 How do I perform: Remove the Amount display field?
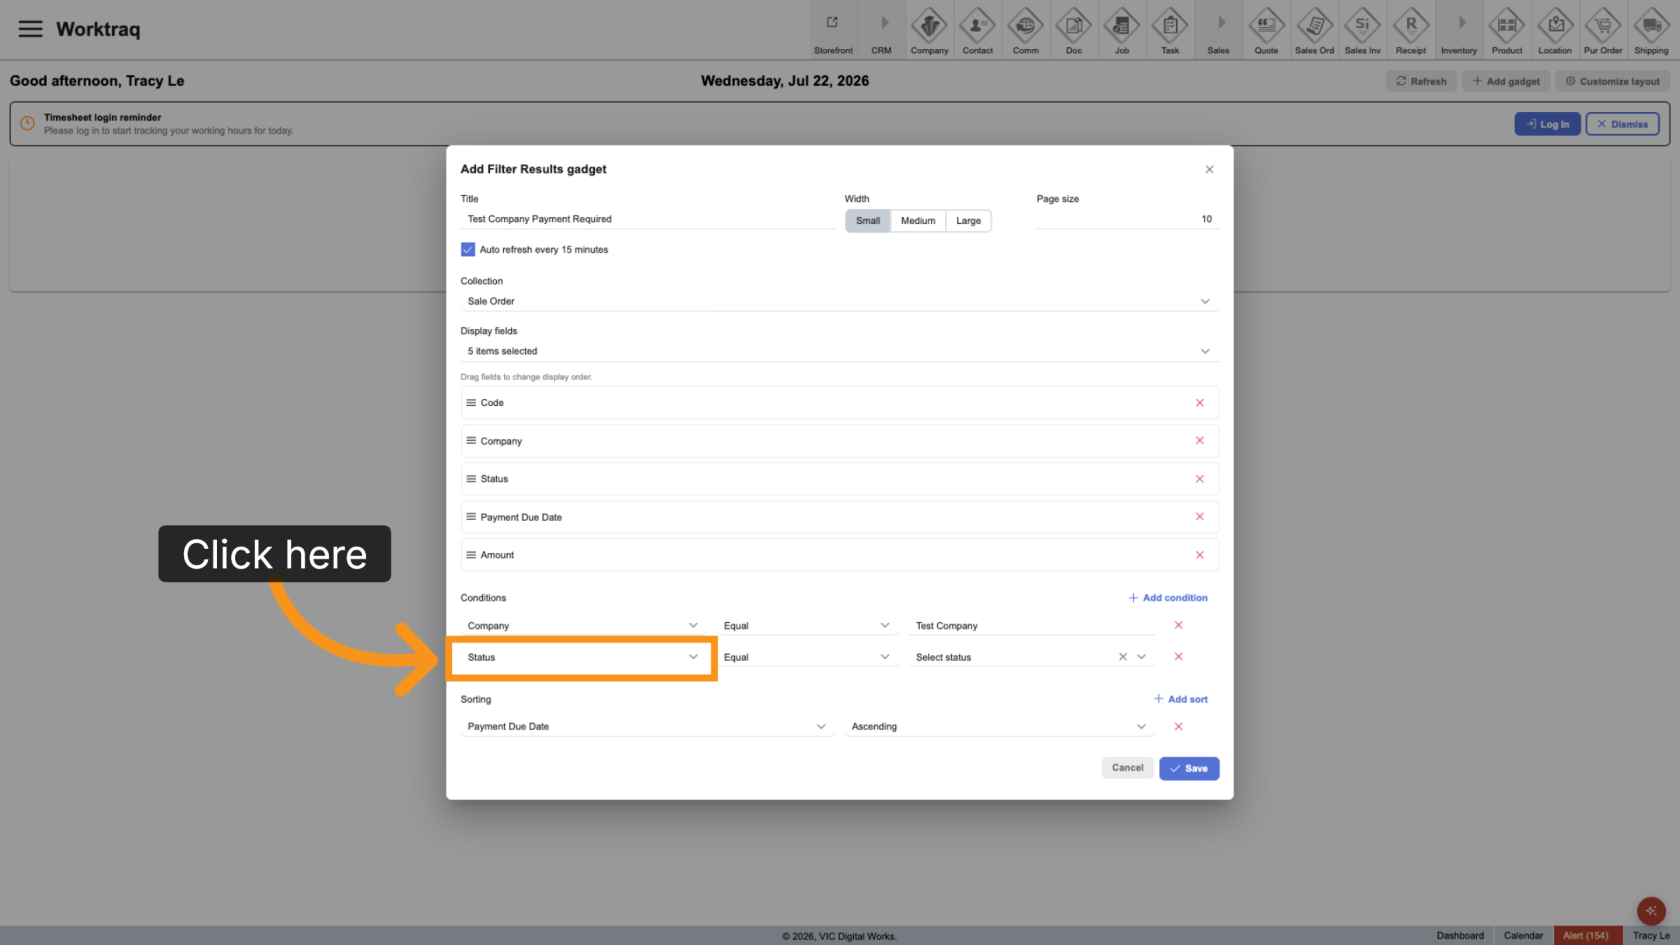1199,555
